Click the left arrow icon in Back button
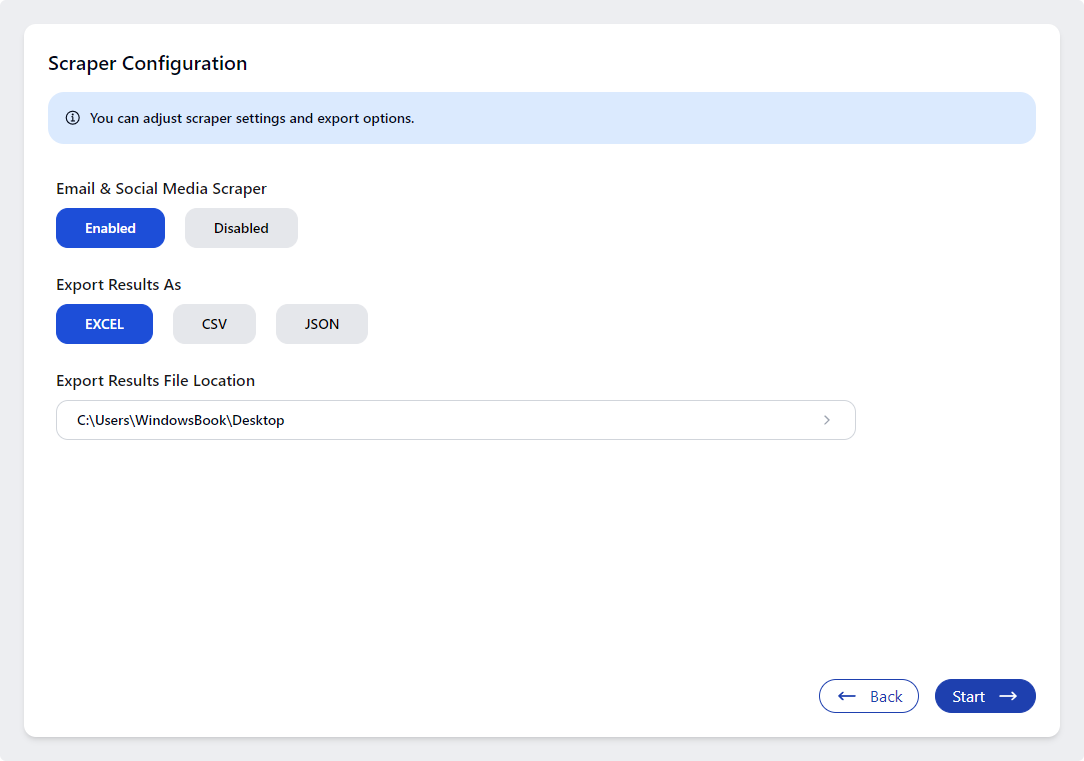Viewport: 1084px width, 761px height. point(847,696)
